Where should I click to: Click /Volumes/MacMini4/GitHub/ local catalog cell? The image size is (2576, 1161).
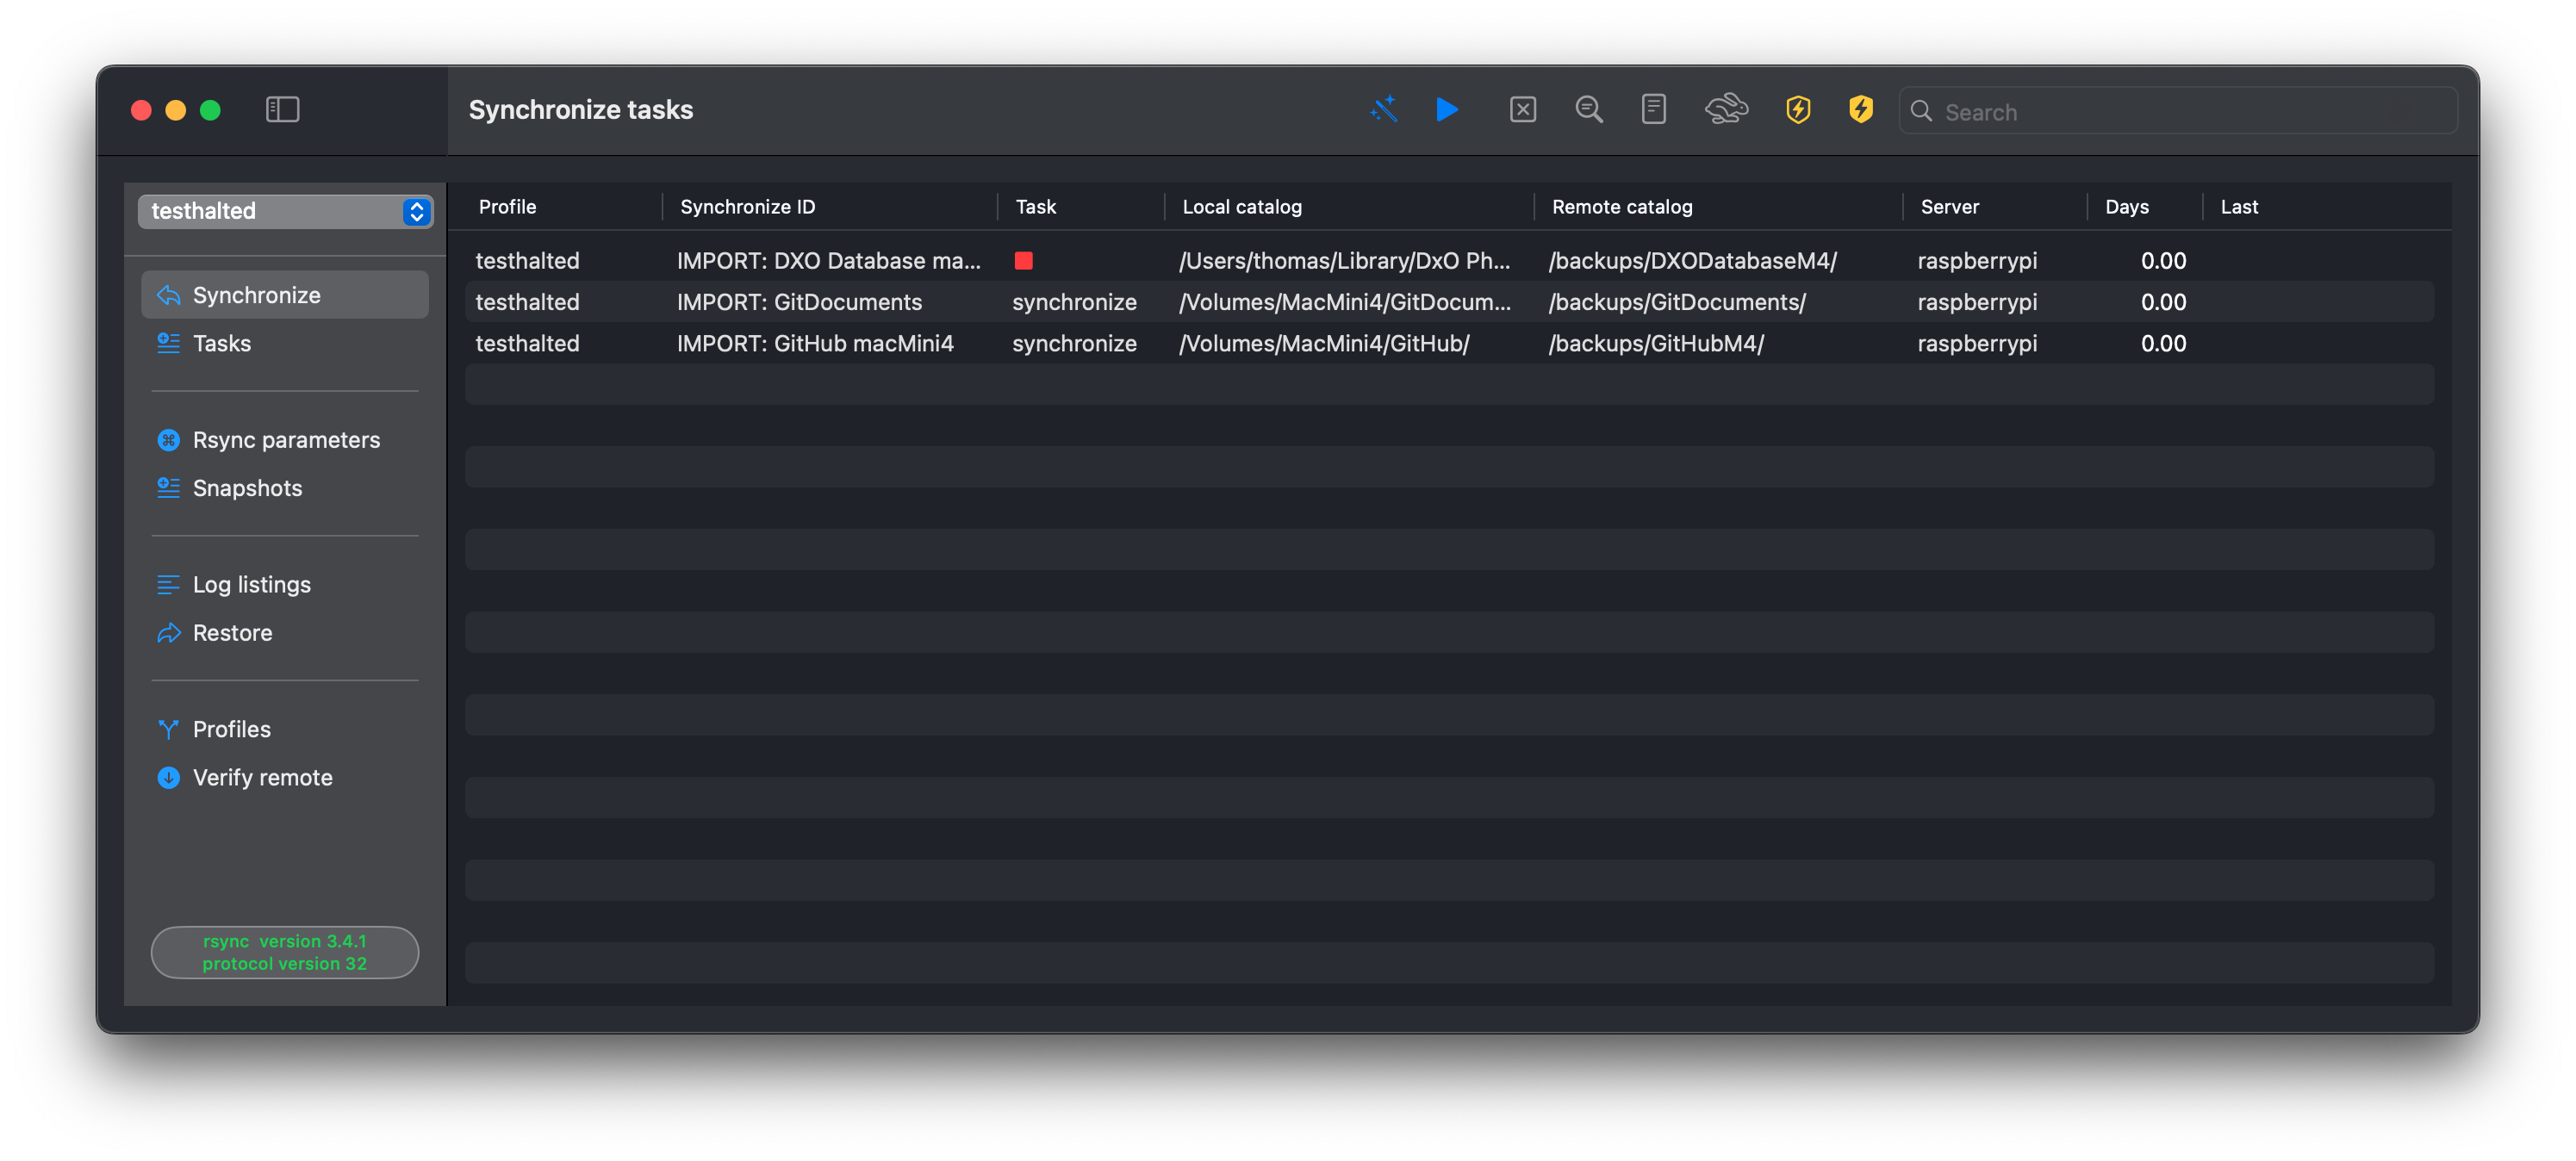tap(1323, 344)
